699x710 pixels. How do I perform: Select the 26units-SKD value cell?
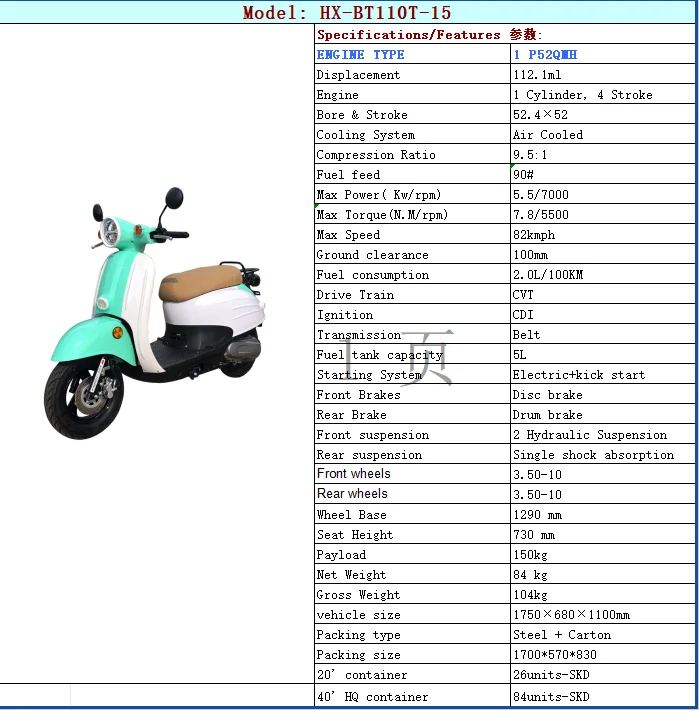(x=603, y=675)
